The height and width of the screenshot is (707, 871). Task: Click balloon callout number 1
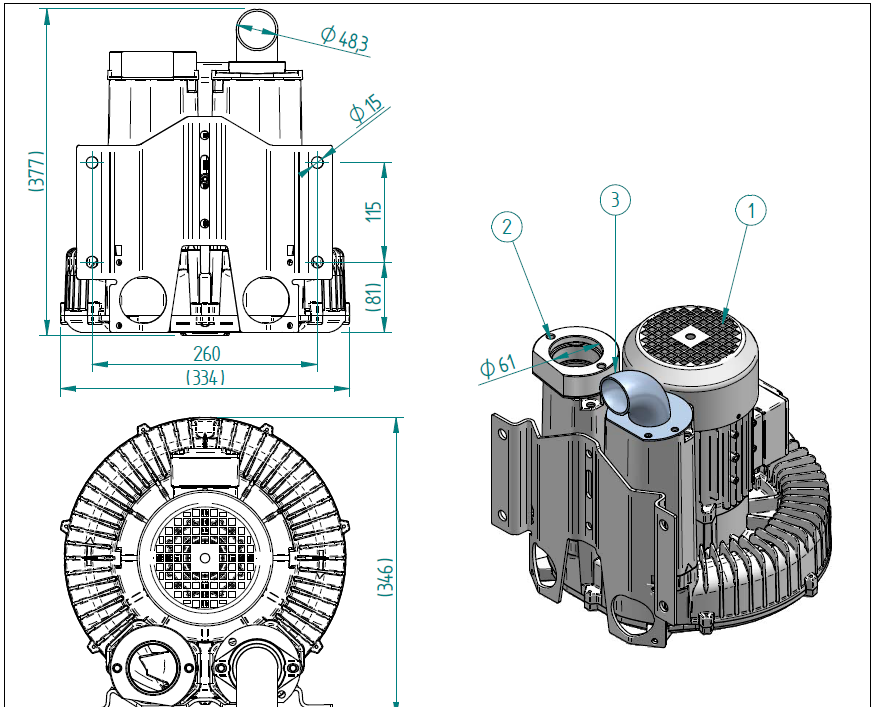tap(750, 210)
